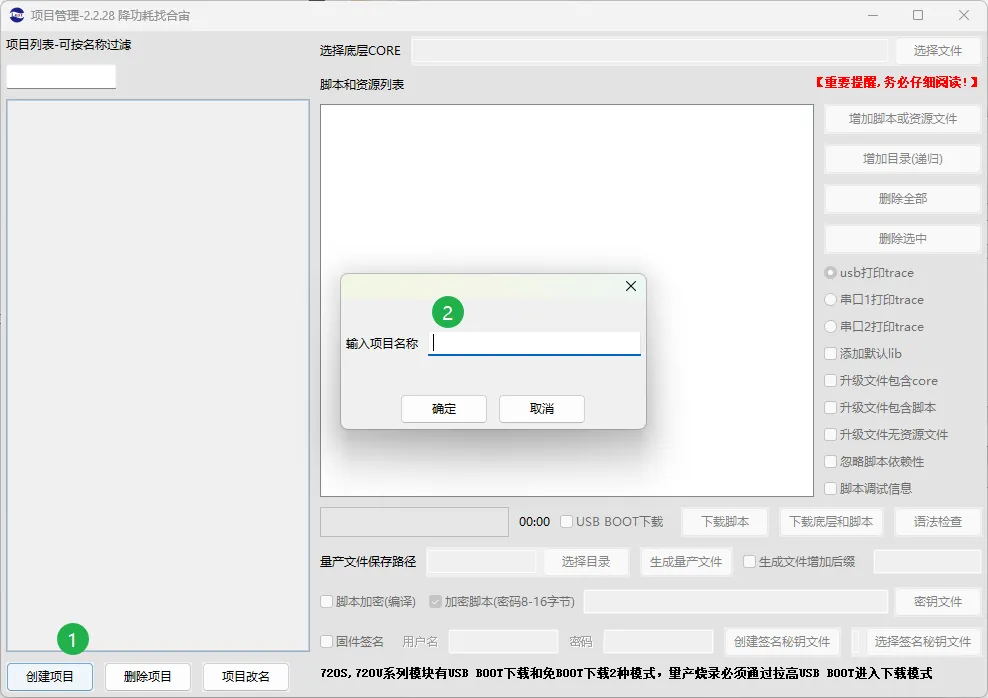
Task: Toggle 升级文件包含脚本 checkbox
Action: pos(830,408)
